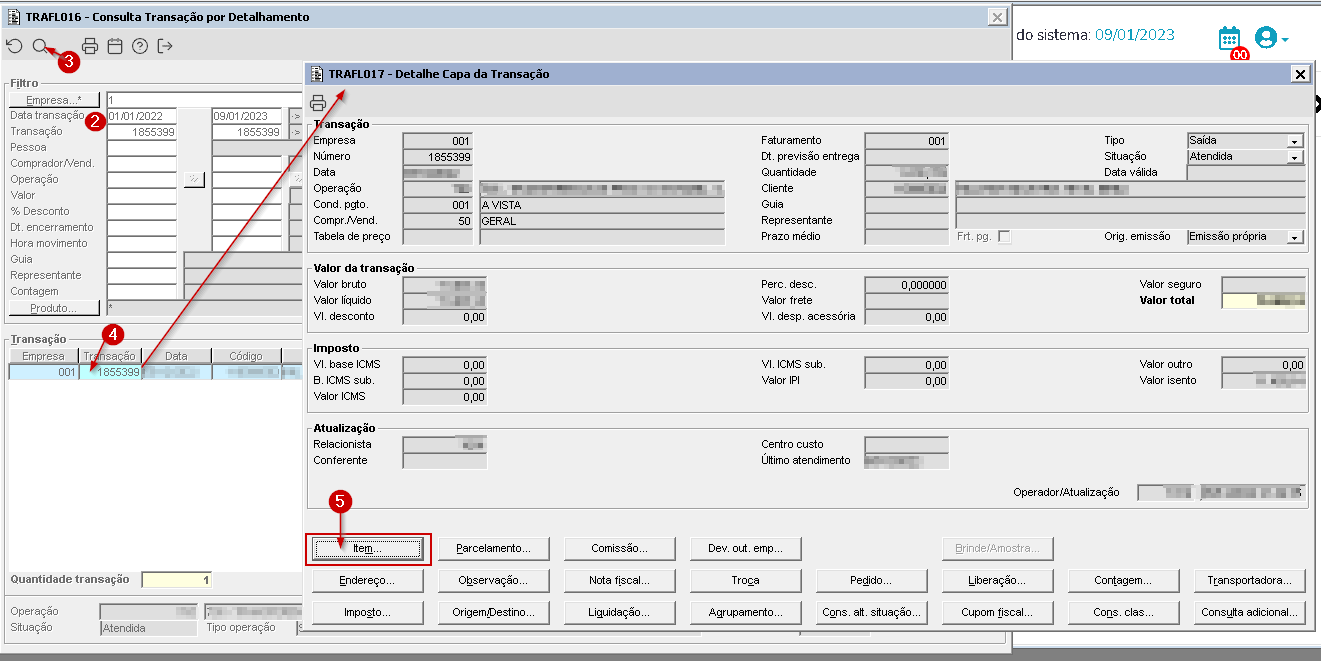Viewport: 1321px width, 661px height.
Task: Click the arrow button after Data transação end date
Action: [x=295, y=116]
